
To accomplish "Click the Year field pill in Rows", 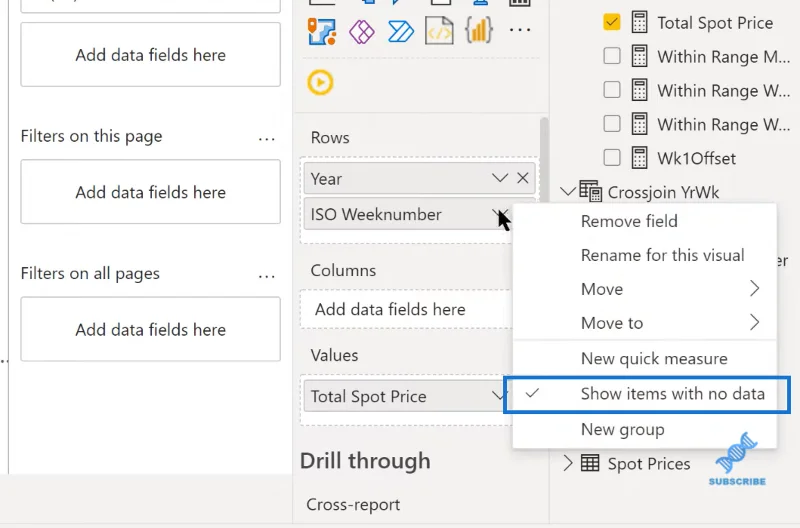I will 419,179.
